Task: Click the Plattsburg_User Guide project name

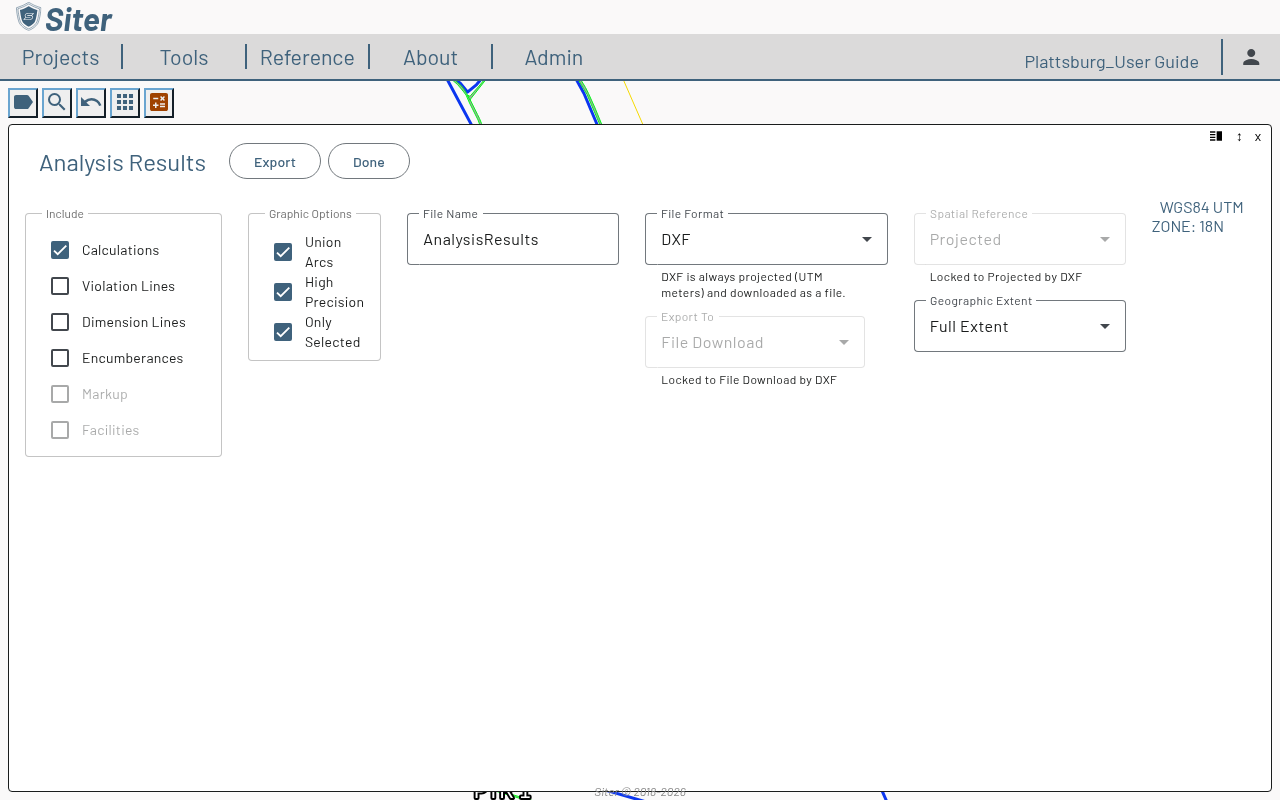Action: 1112,62
